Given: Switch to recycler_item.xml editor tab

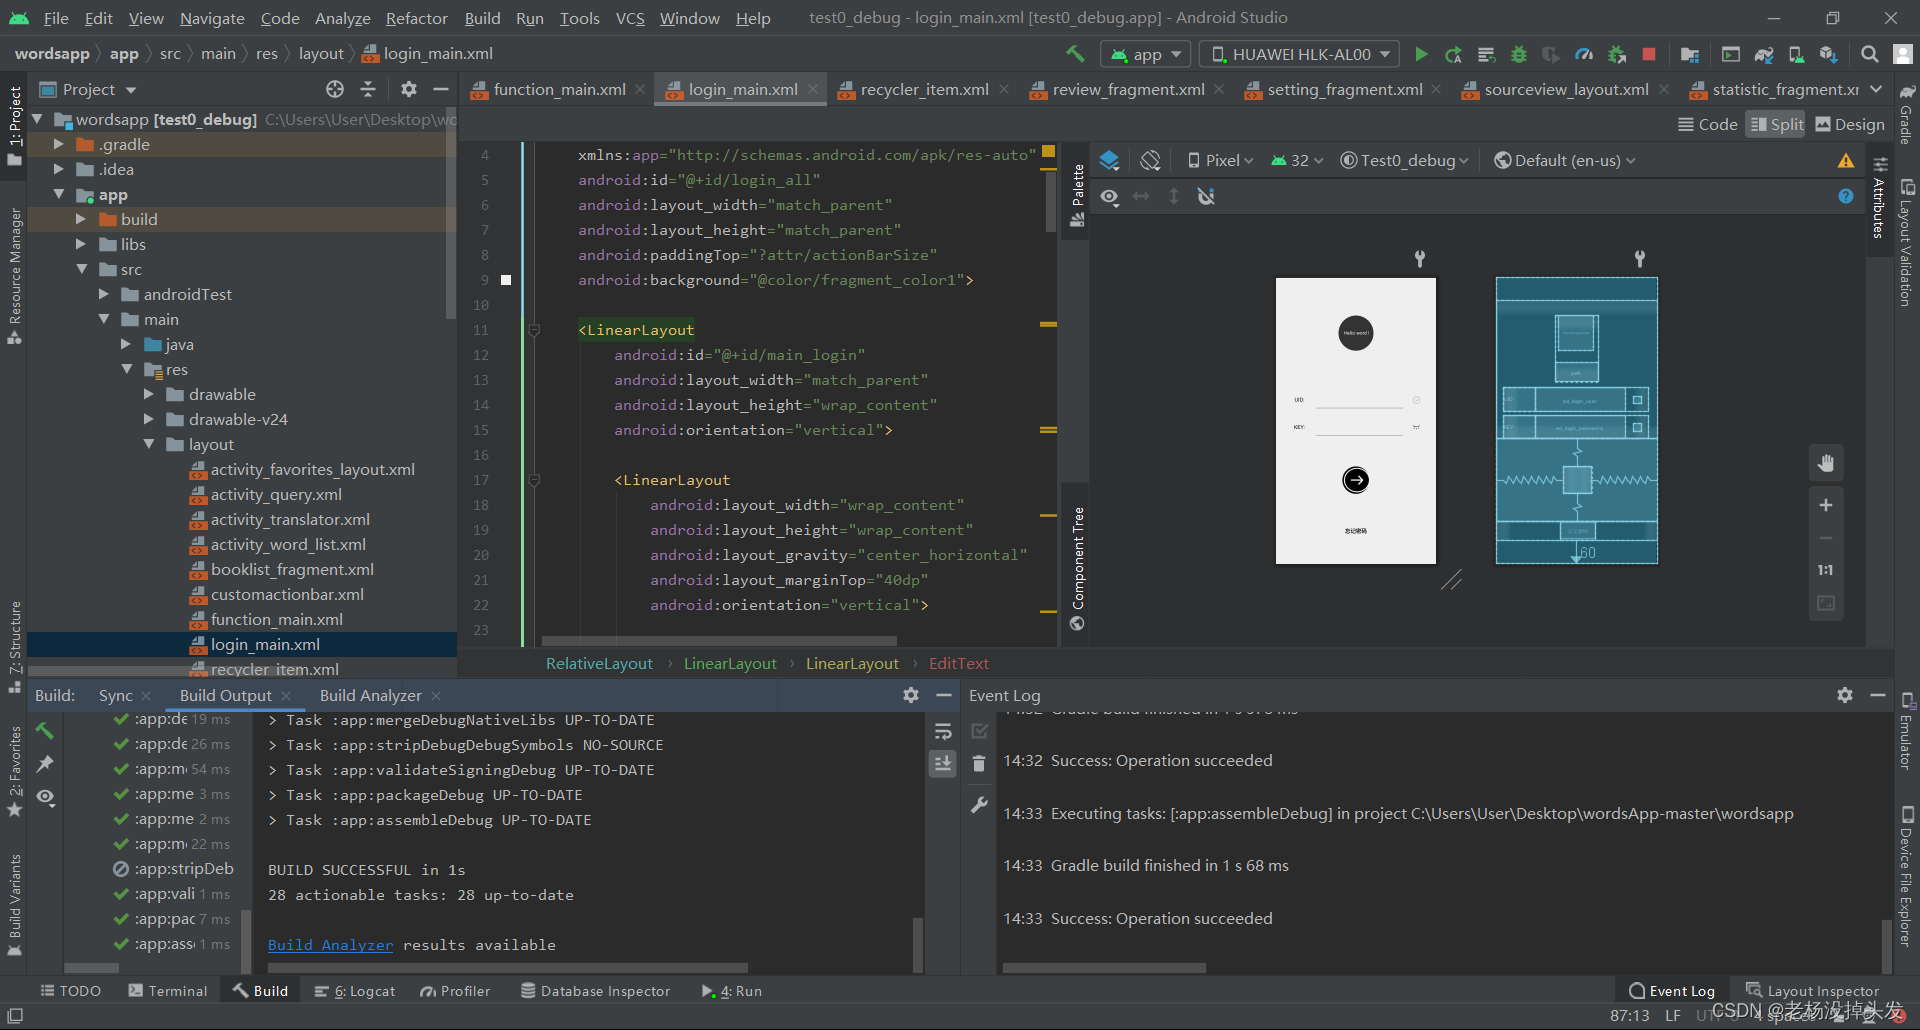Looking at the screenshot, I should pyautogui.click(x=923, y=90).
